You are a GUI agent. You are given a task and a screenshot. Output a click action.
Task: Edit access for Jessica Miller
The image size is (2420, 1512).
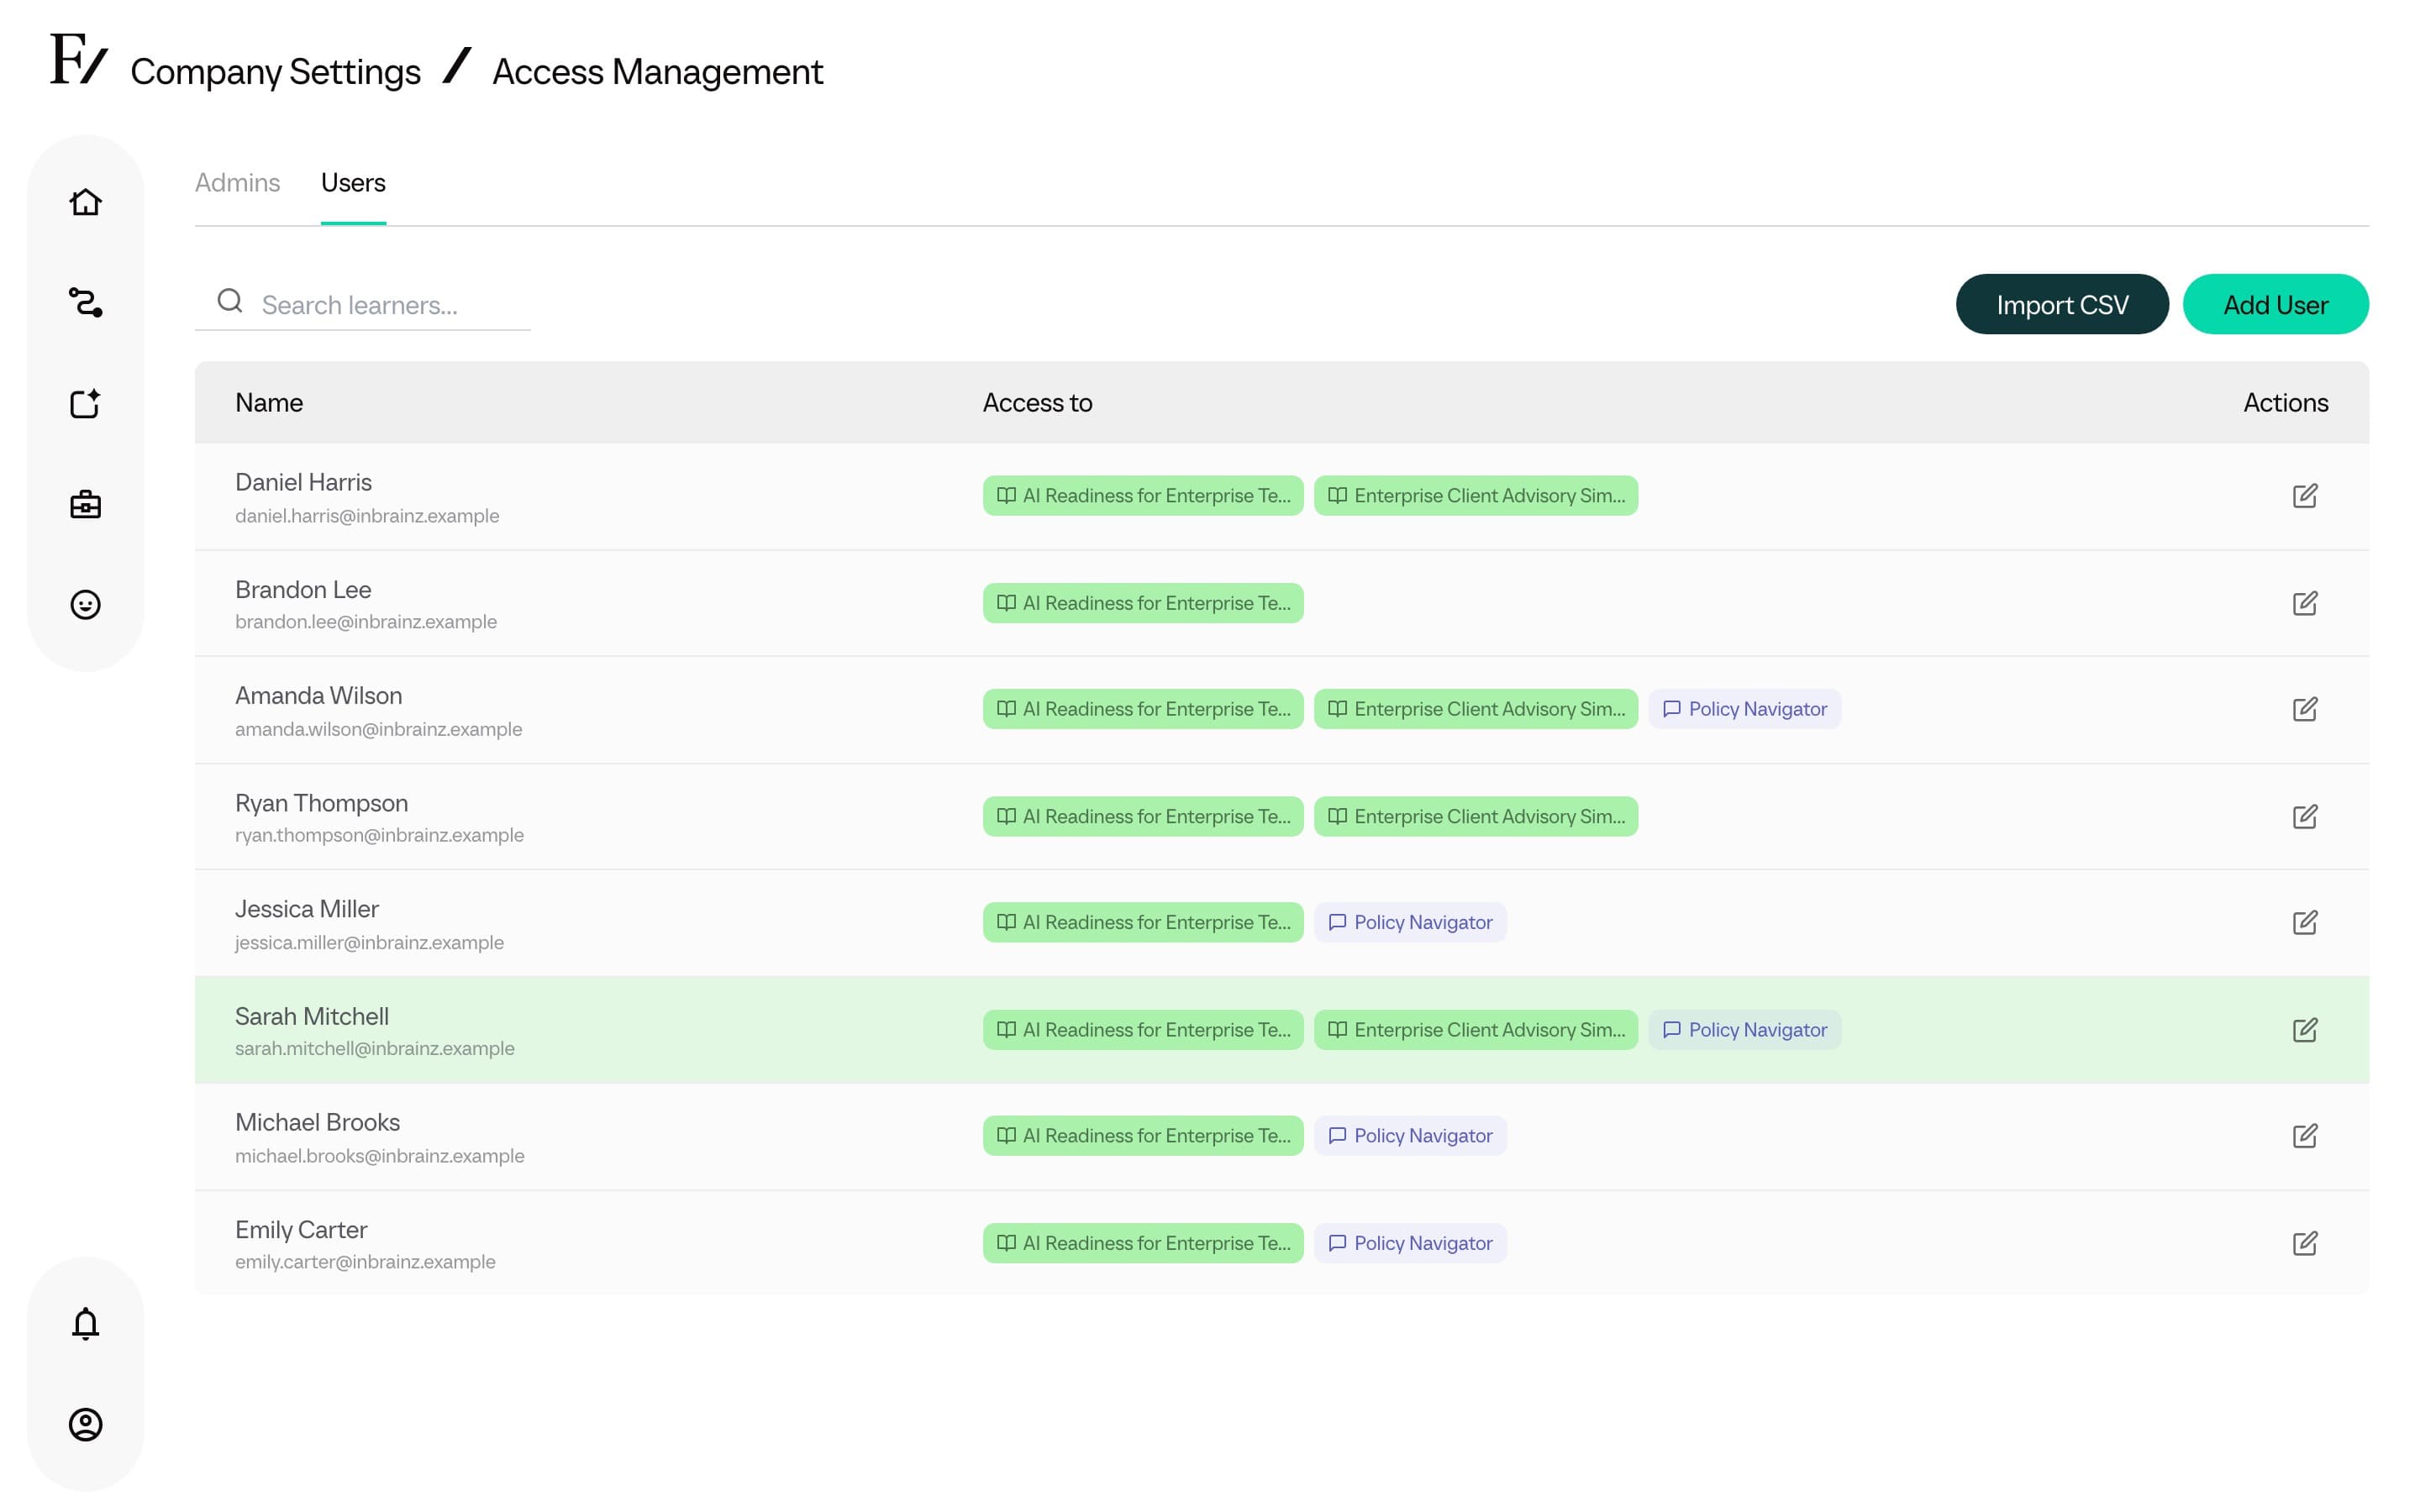(x=2304, y=922)
